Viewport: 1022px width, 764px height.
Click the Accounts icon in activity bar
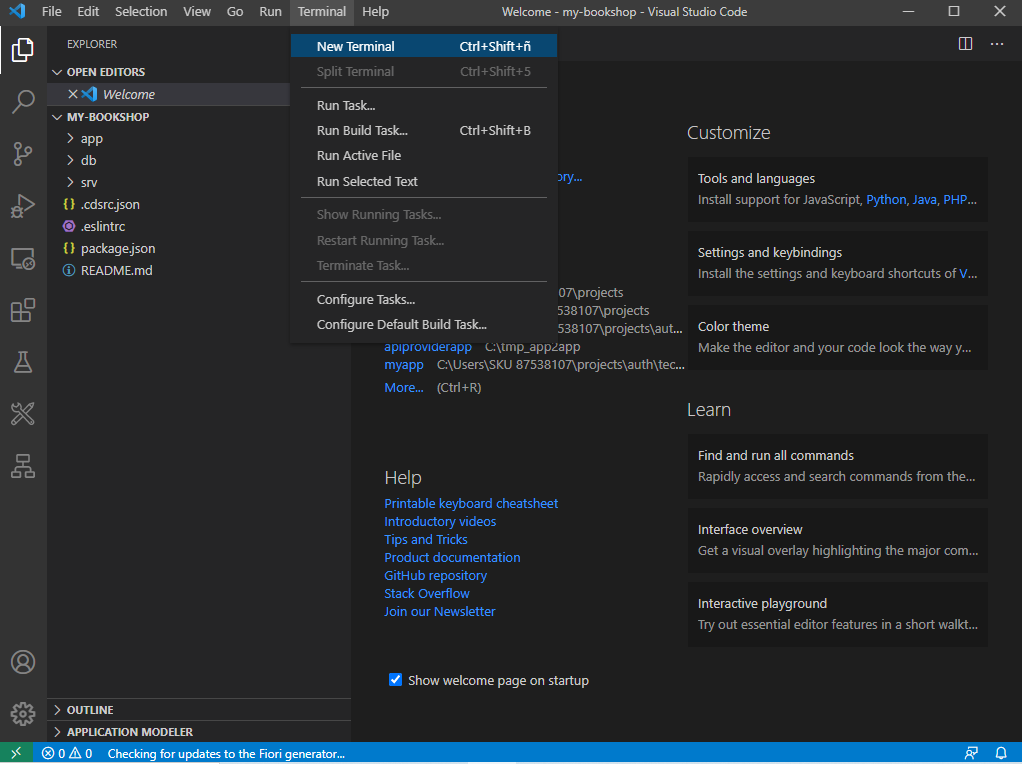click(23, 662)
